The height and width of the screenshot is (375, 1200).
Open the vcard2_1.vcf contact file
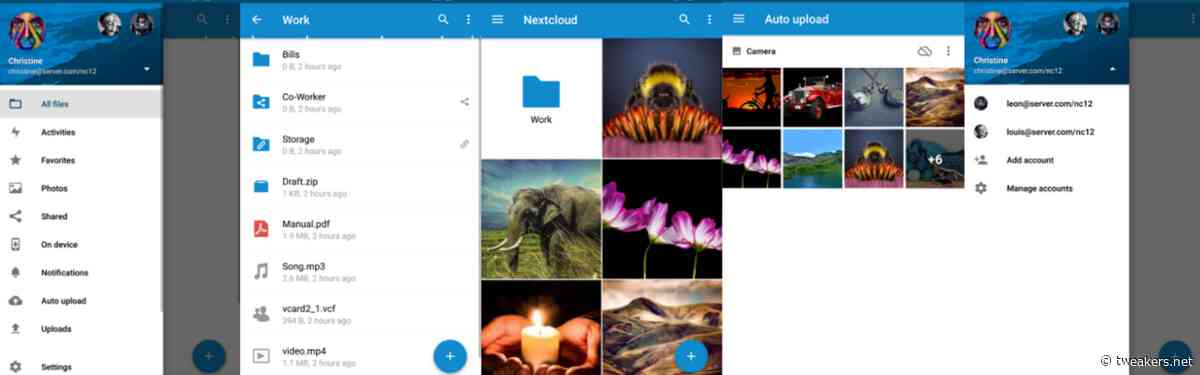coord(360,313)
